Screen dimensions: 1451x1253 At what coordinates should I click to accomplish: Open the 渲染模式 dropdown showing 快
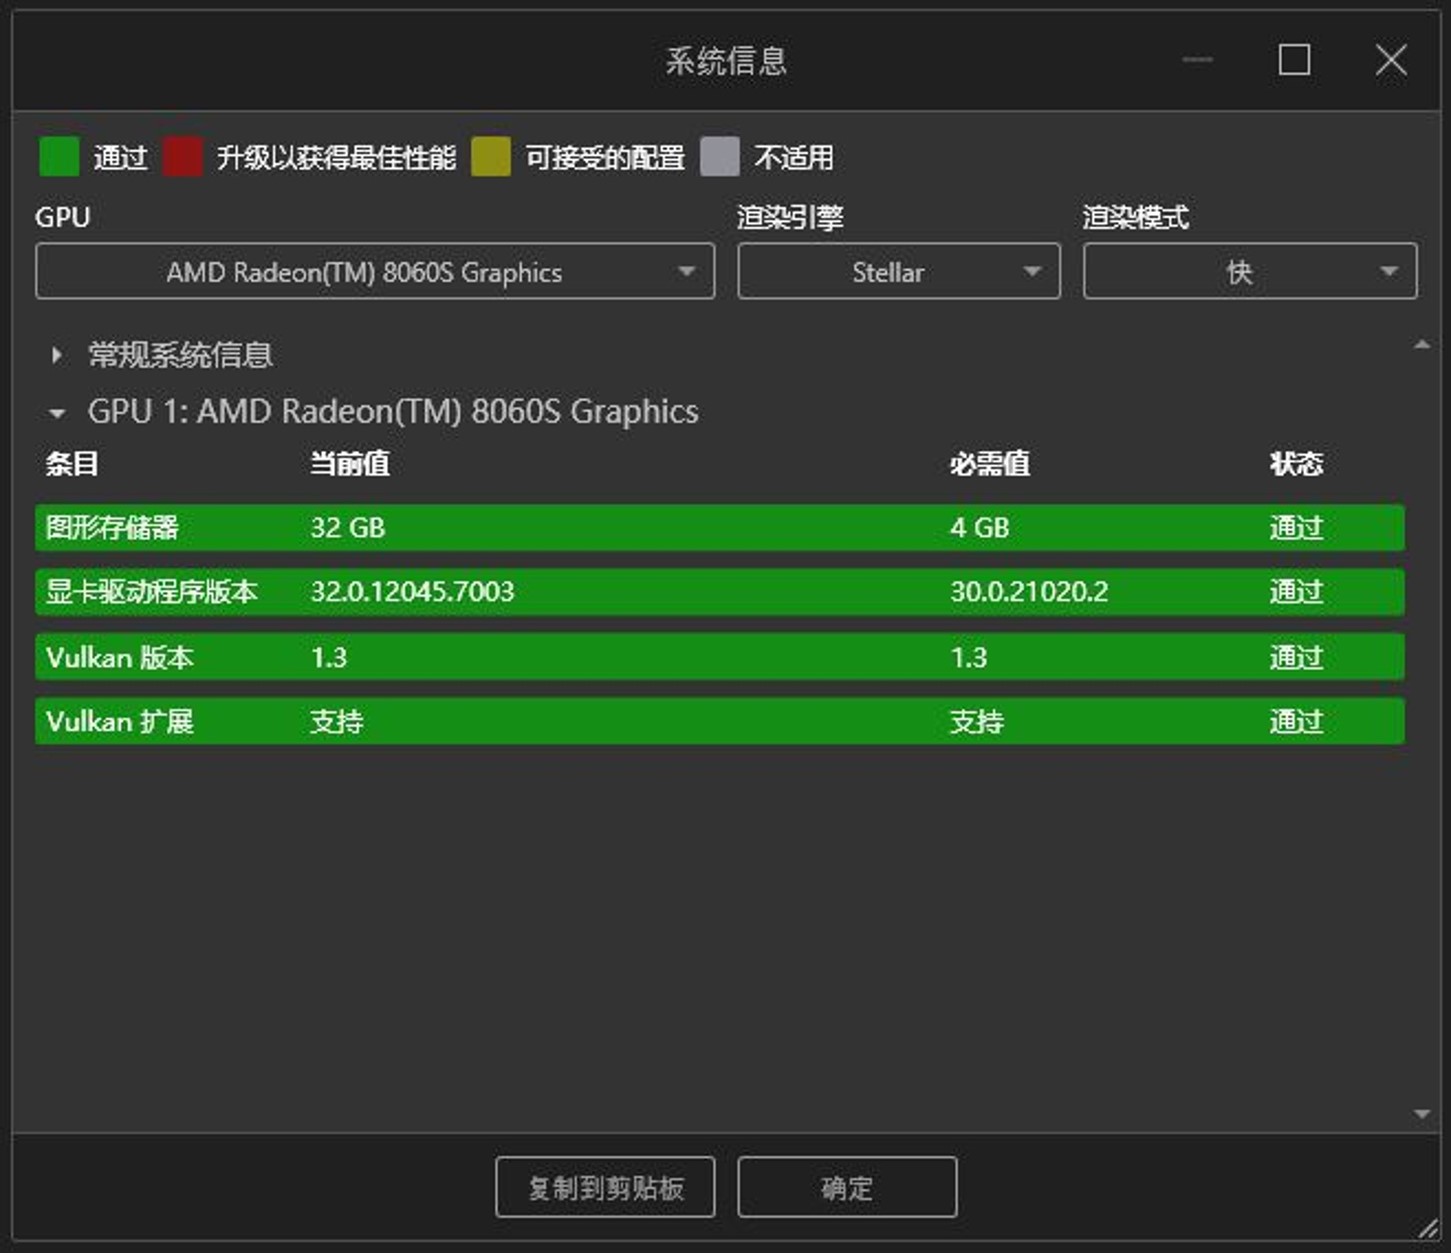click(1249, 272)
